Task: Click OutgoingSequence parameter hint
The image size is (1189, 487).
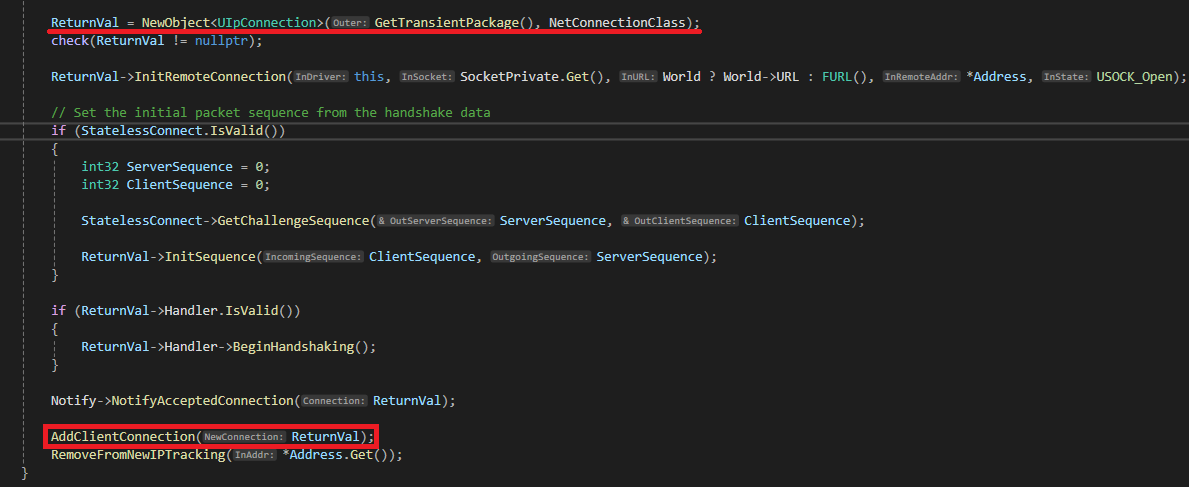Action: pyautogui.click(x=541, y=257)
